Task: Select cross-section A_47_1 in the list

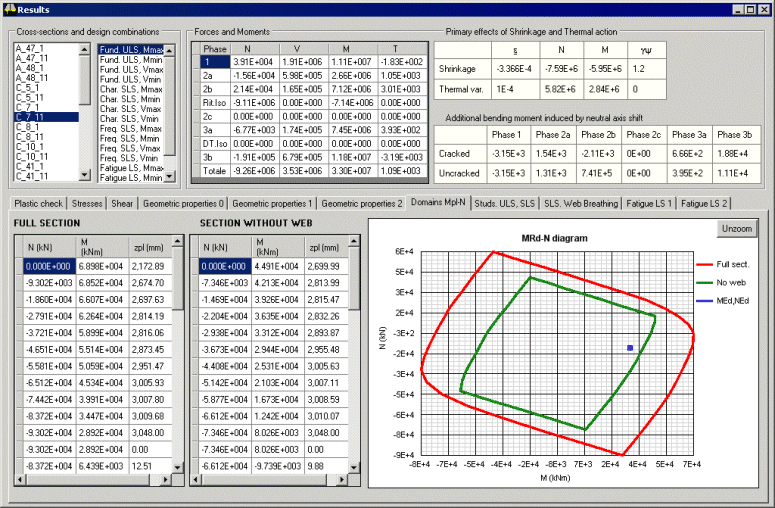Action: click(30, 47)
